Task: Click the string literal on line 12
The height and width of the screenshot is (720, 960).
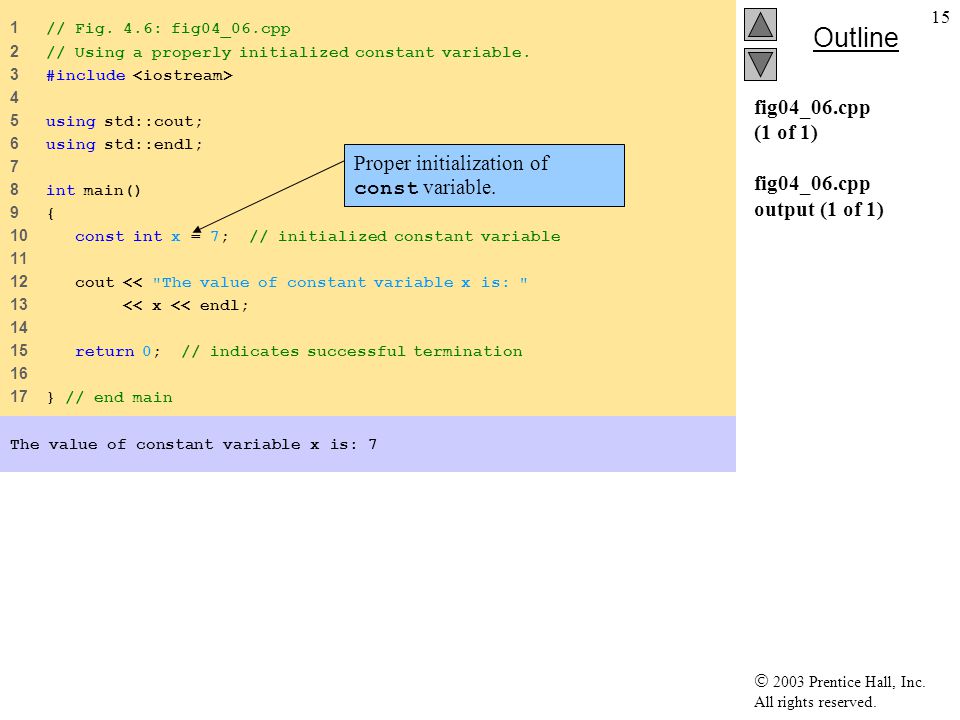Action: (x=340, y=282)
